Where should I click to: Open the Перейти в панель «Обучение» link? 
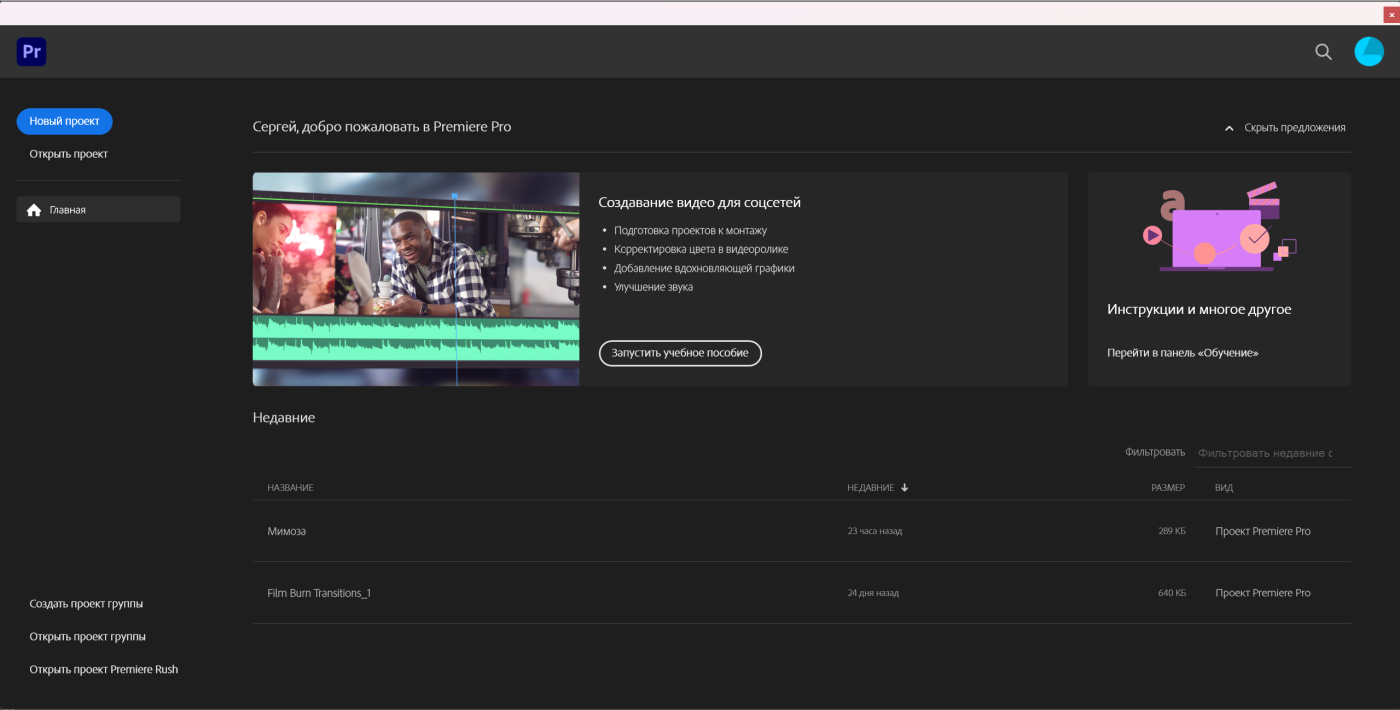coord(1182,353)
